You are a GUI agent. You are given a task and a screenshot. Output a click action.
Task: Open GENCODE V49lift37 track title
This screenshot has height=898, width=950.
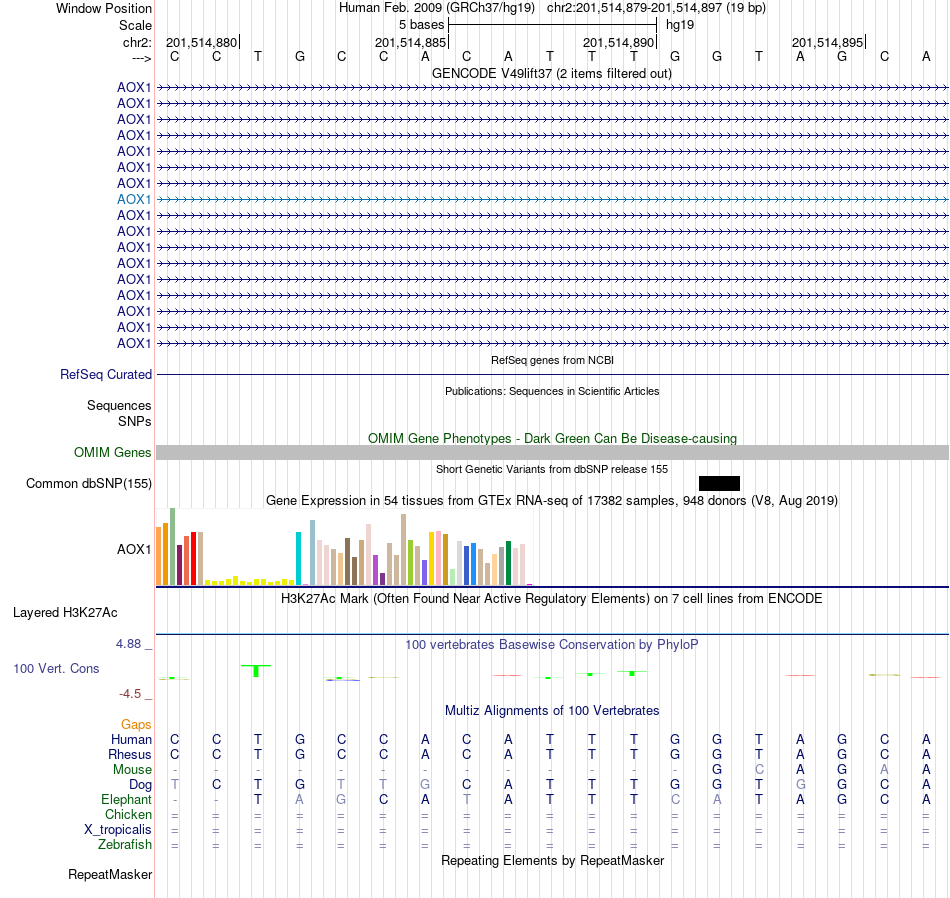pos(551,73)
